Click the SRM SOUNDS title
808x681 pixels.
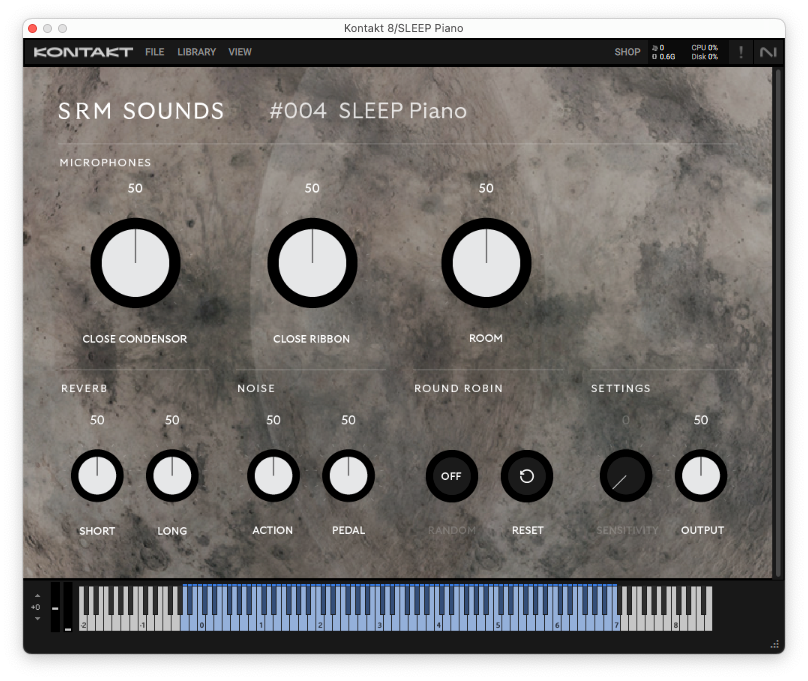(x=141, y=111)
